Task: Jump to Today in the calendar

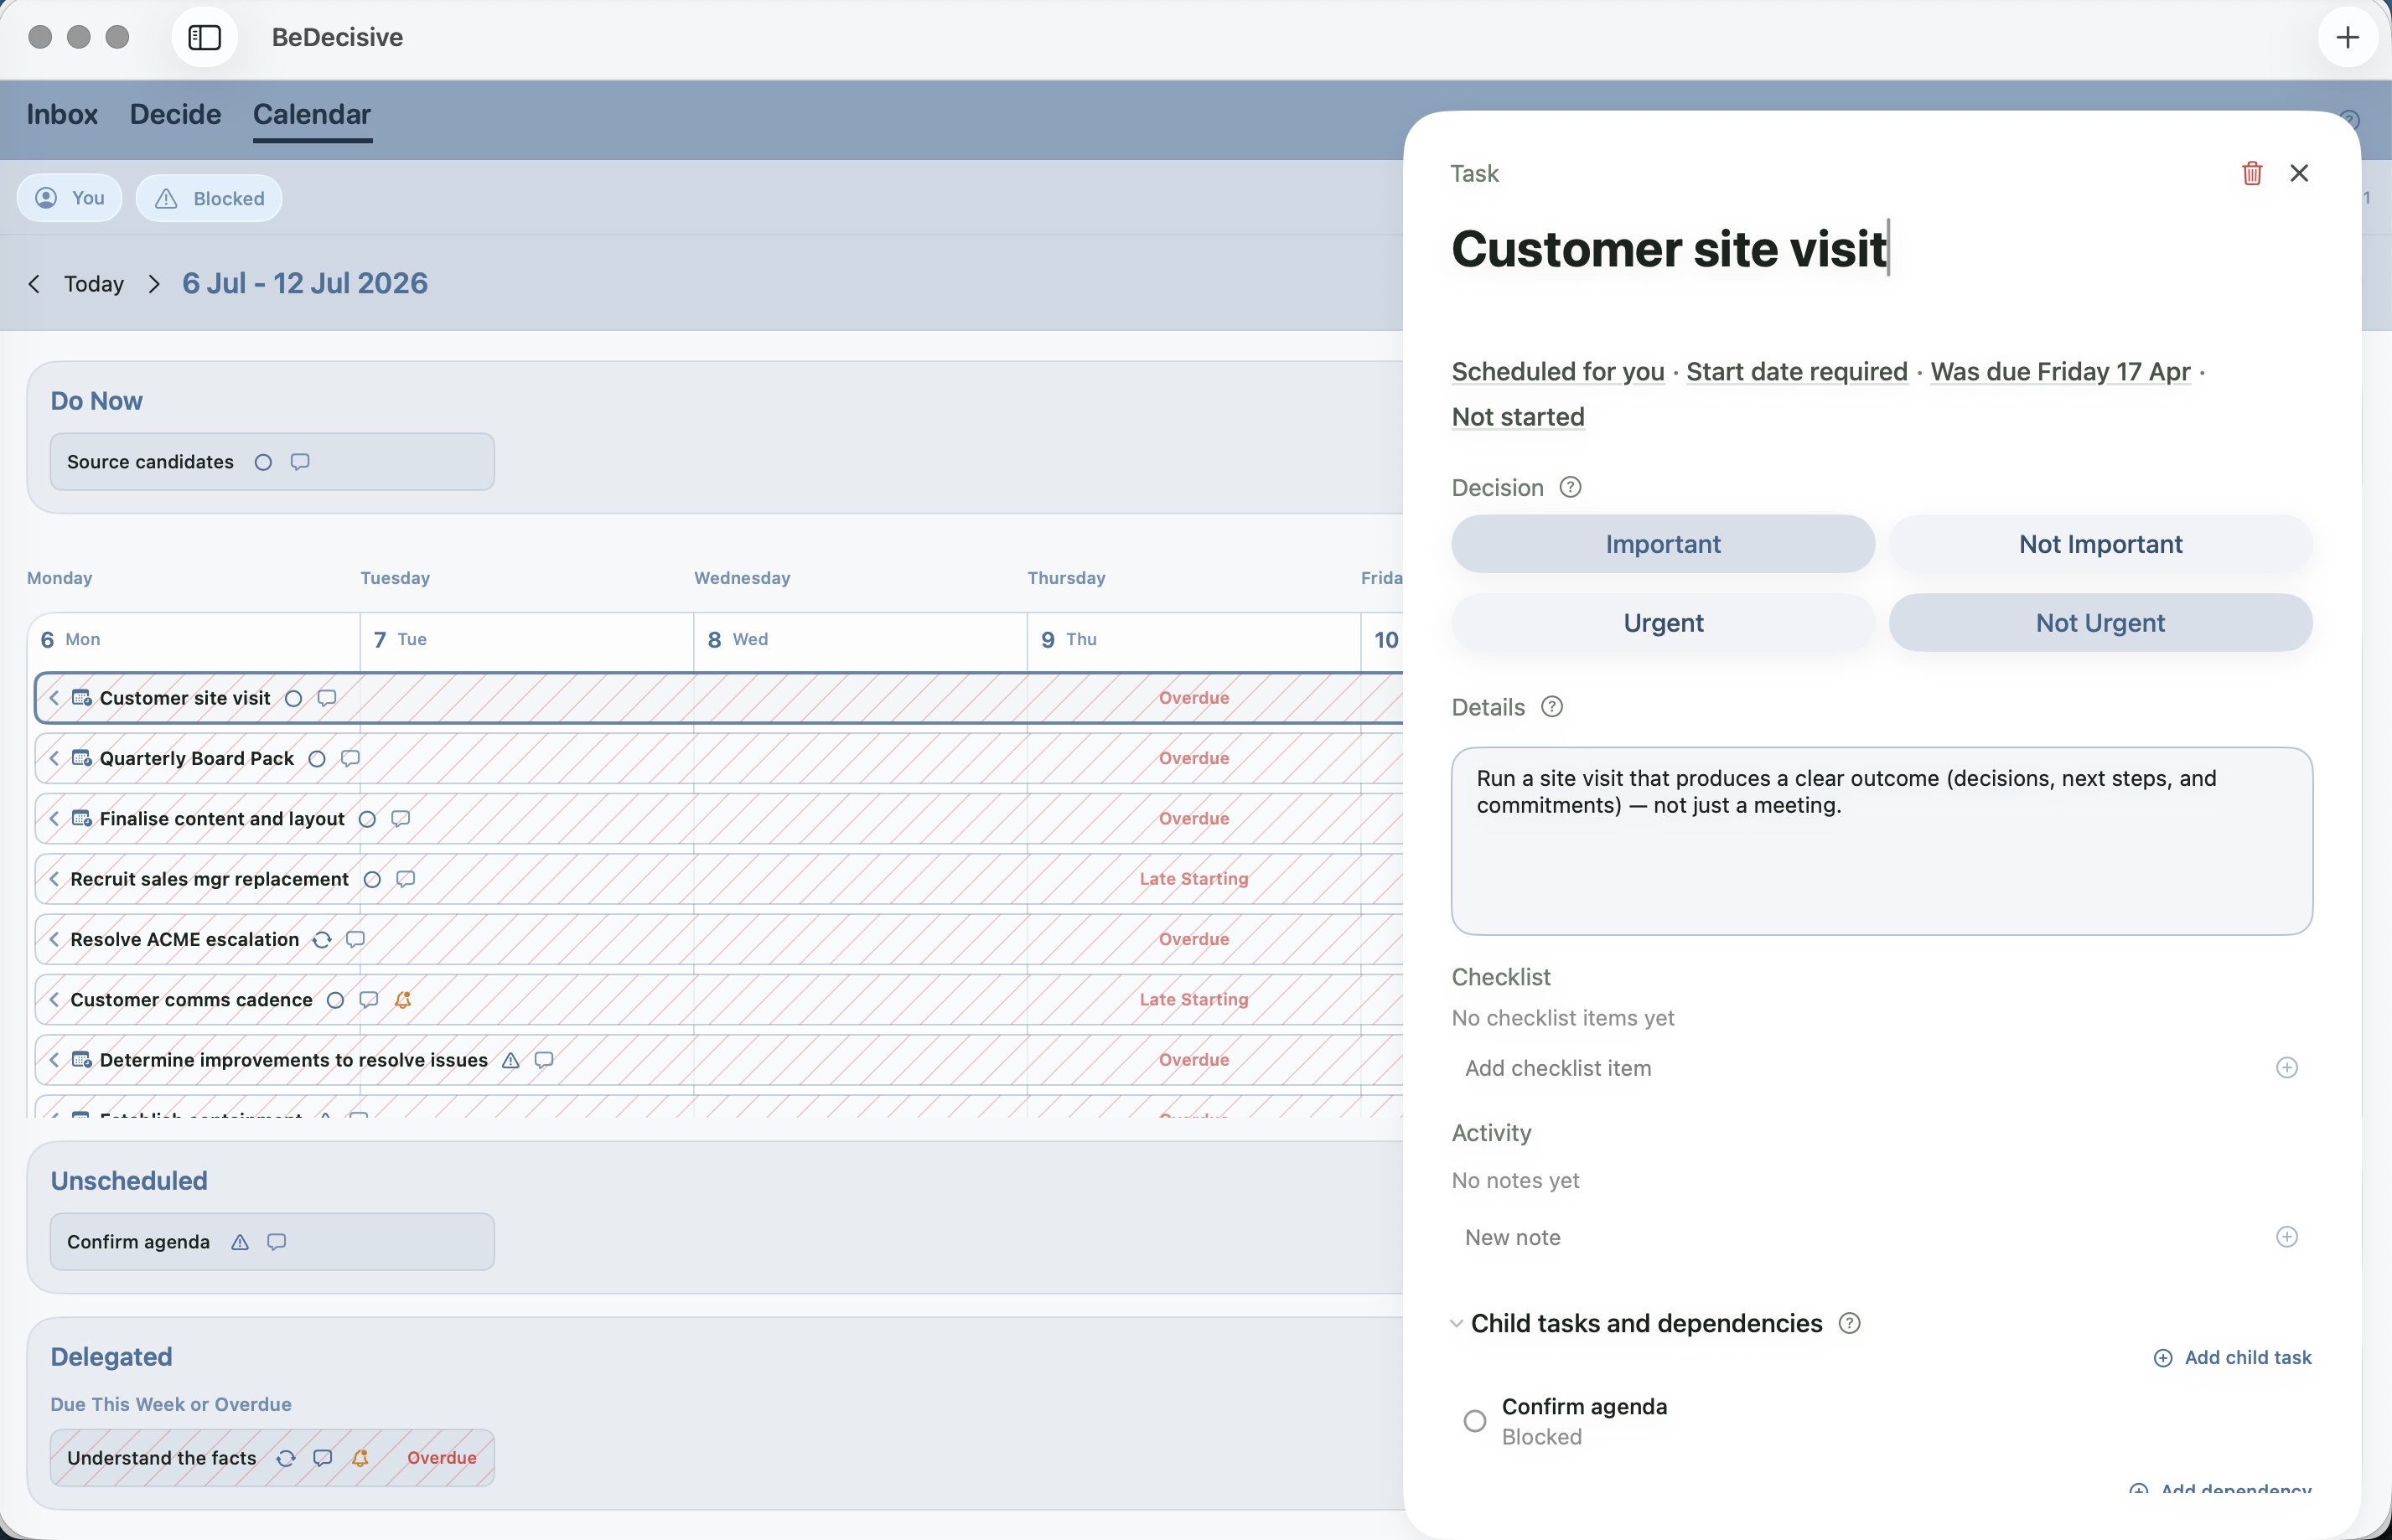Action: tap(94, 284)
